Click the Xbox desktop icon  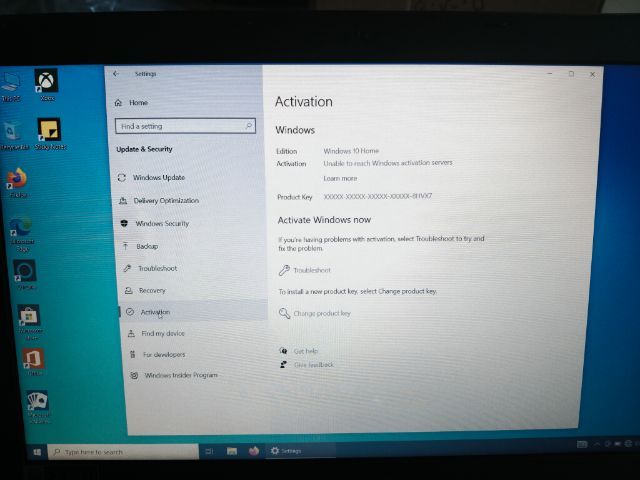pos(47,85)
